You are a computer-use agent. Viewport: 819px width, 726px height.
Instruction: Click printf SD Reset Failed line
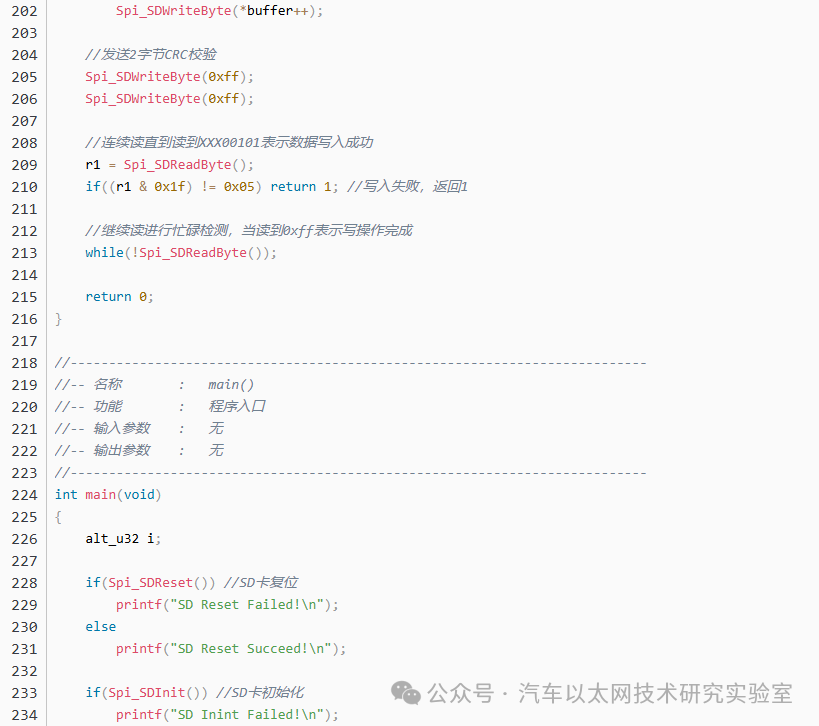(x=227, y=605)
